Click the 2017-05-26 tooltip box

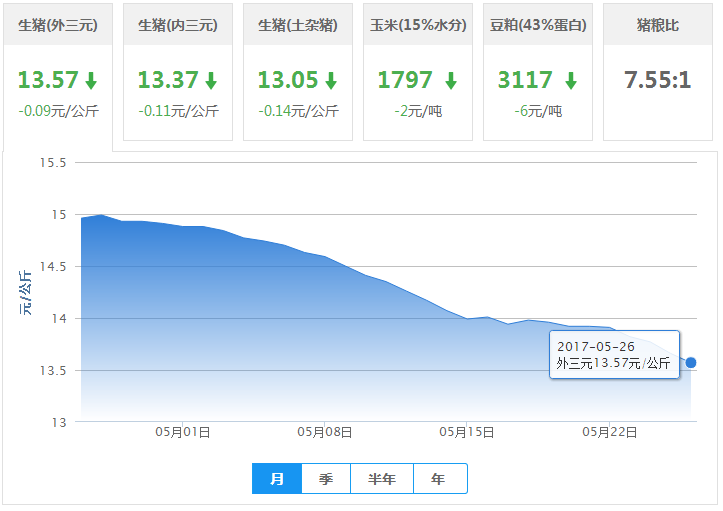tap(614, 355)
